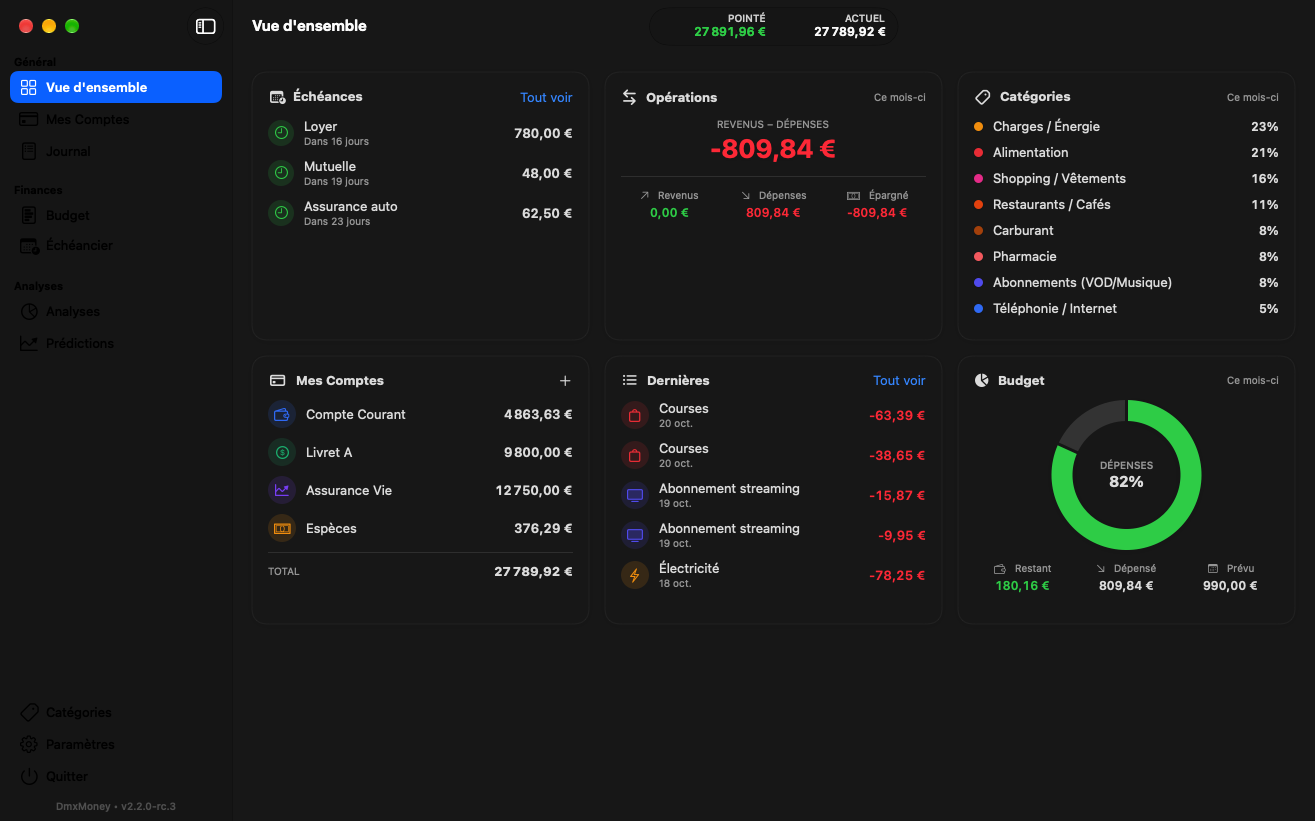
Task: Click the Loyer clock icon
Action: pyautogui.click(x=282, y=133)
